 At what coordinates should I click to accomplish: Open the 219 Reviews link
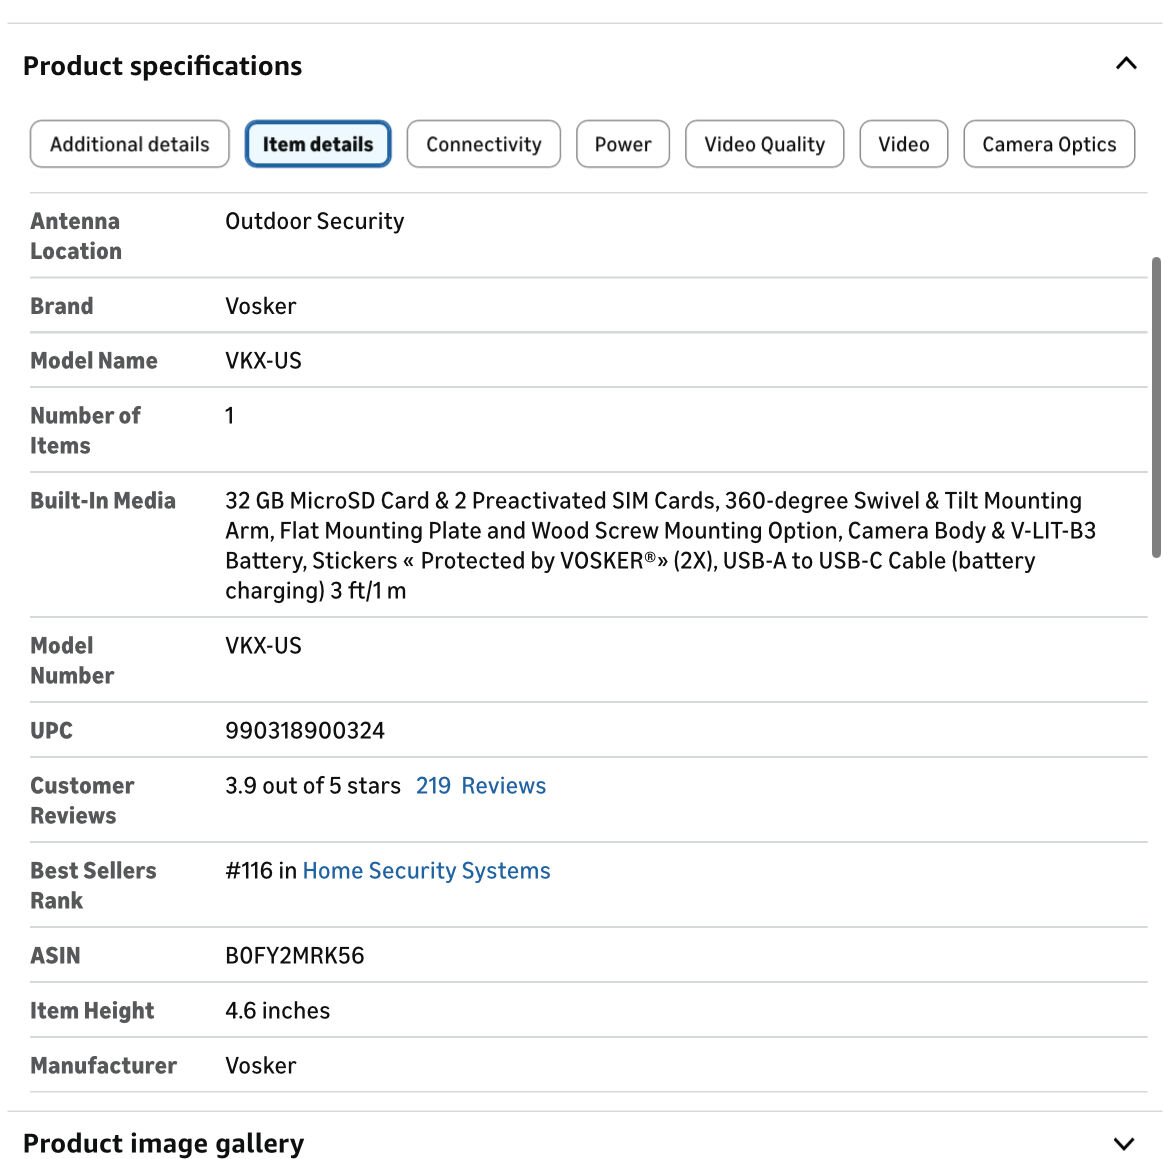481,786
